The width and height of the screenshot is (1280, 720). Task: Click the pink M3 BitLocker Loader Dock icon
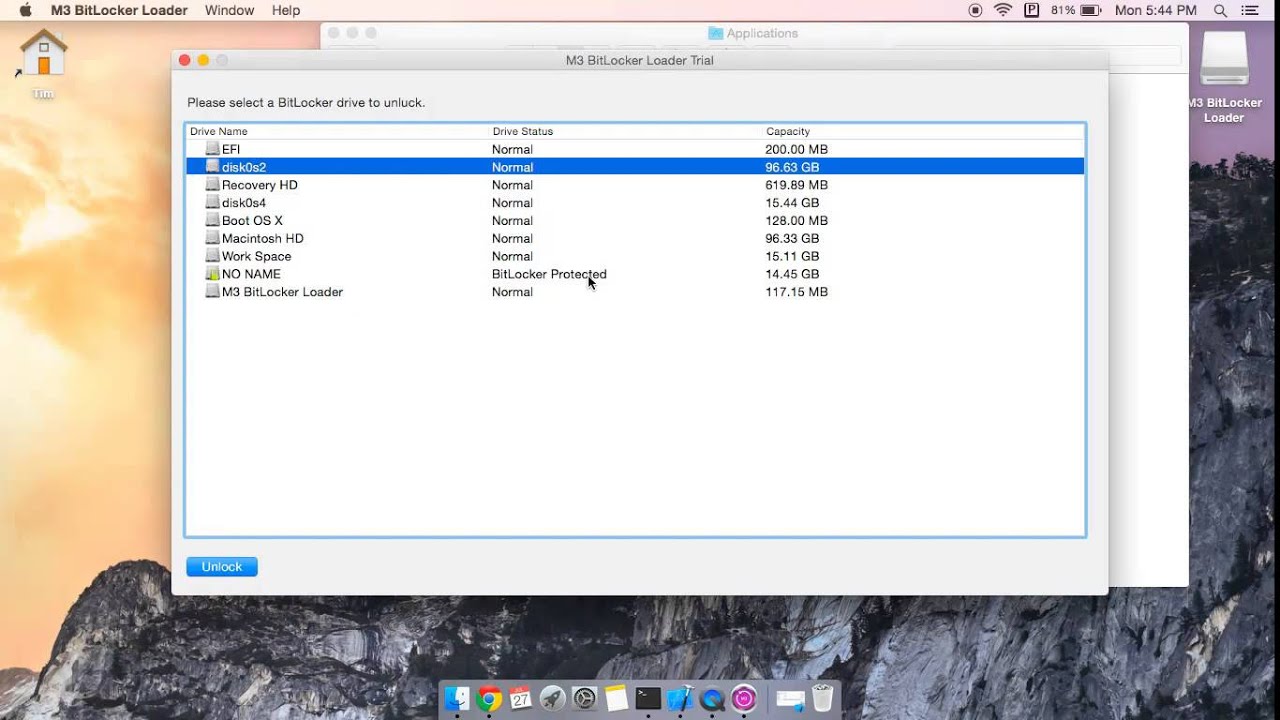click(x=744, y=698)
